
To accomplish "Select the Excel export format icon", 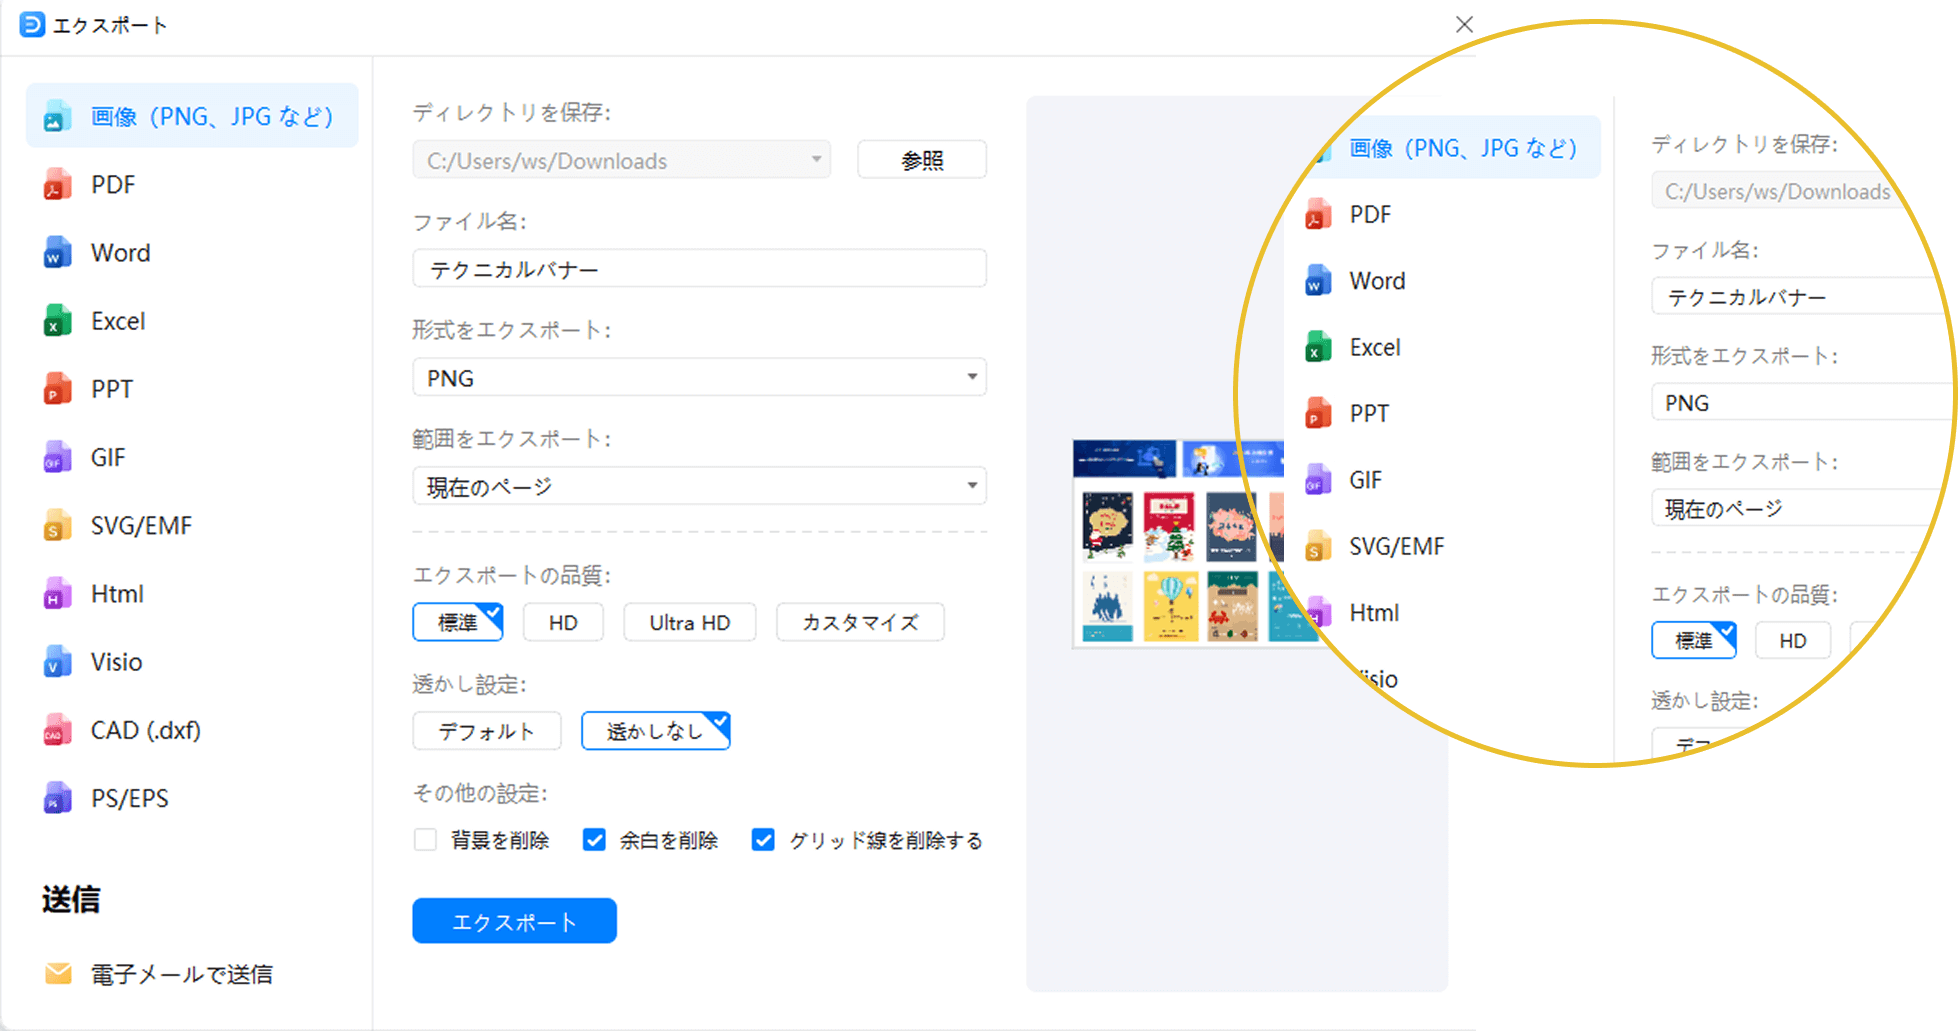I will [x=57, y=320].
